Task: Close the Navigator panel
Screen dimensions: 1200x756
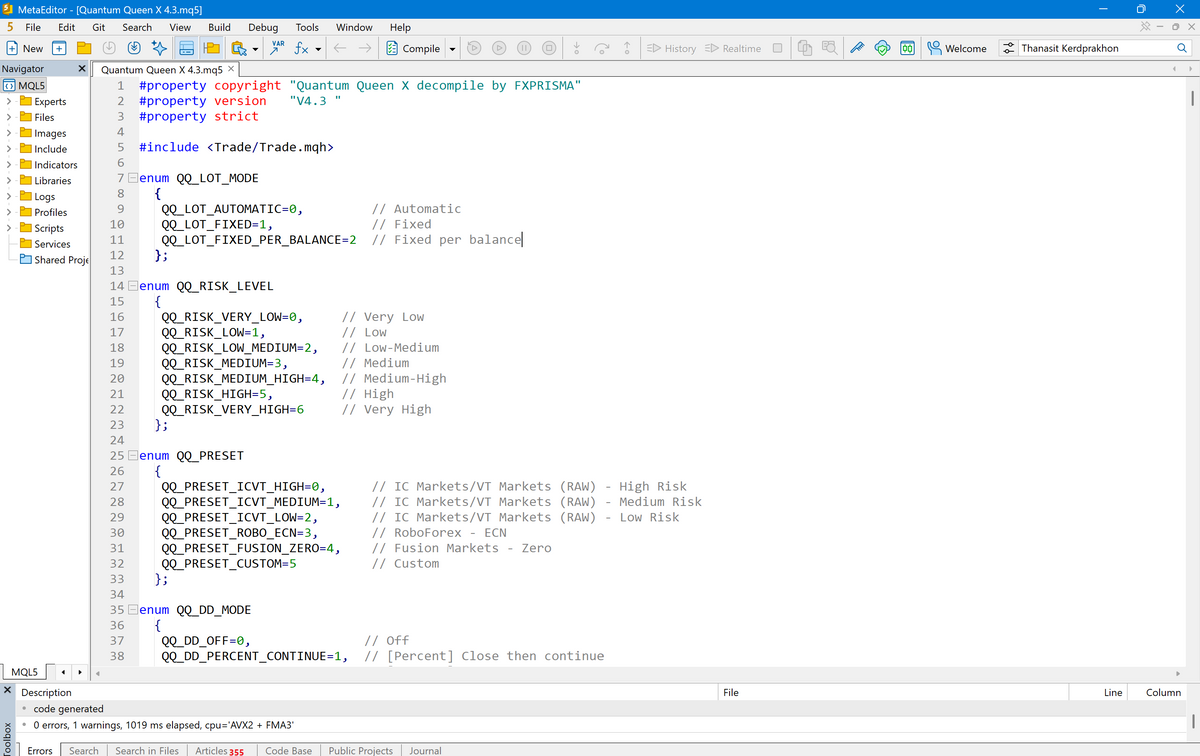Action: click(82, 69)
